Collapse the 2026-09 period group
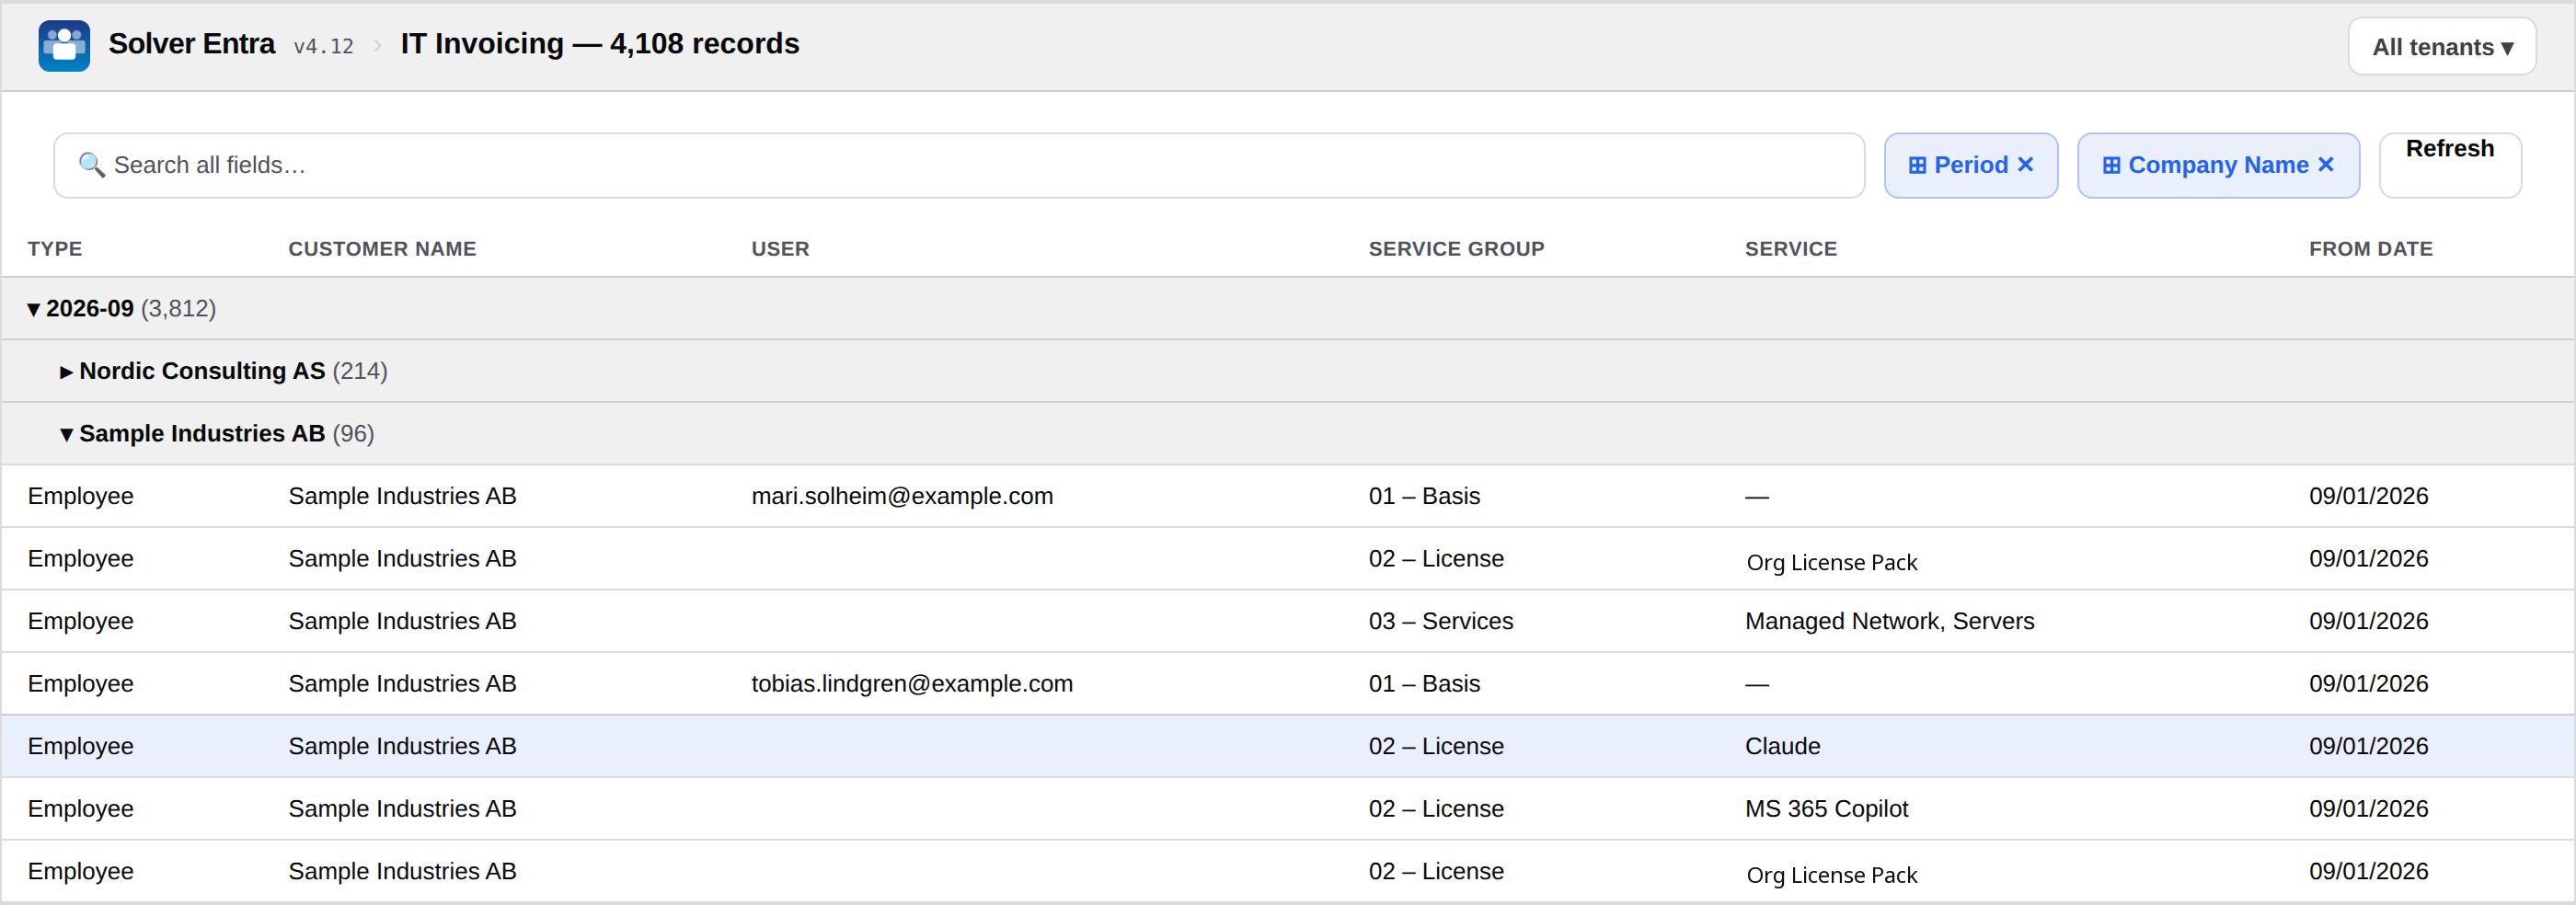 click(x=34, y=309)
